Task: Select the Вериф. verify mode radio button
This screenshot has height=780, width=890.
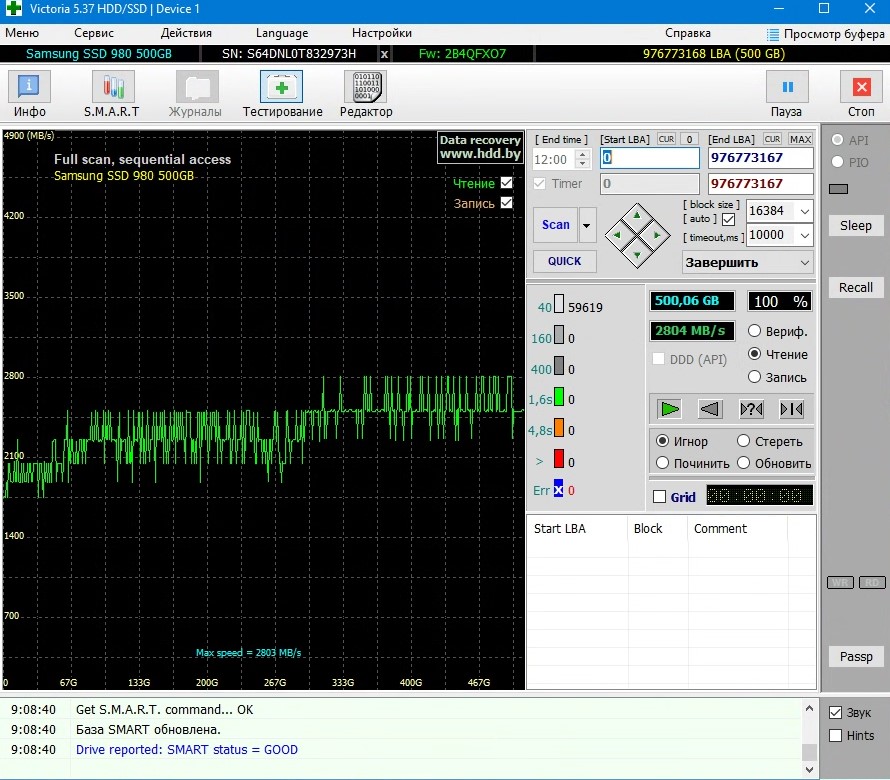Action: [x=754, y=331]
